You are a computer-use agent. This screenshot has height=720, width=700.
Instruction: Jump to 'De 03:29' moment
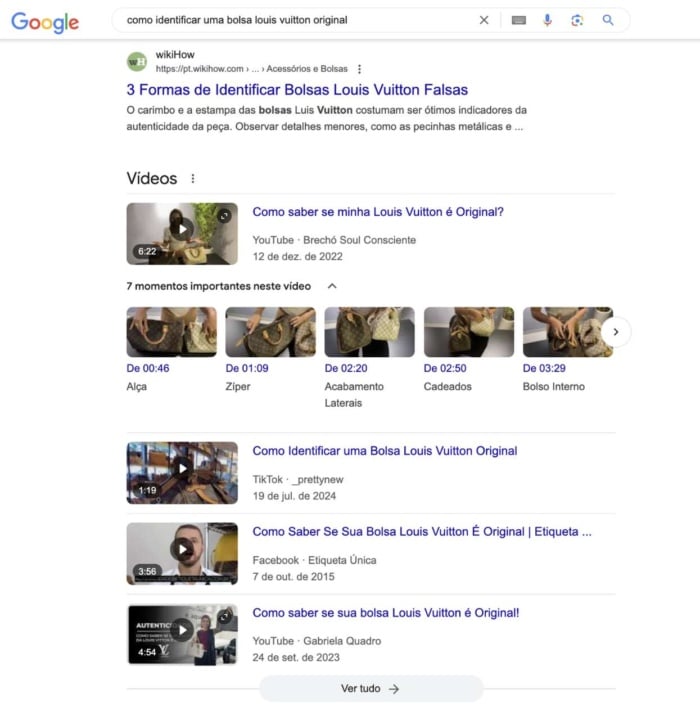point(544,368)
